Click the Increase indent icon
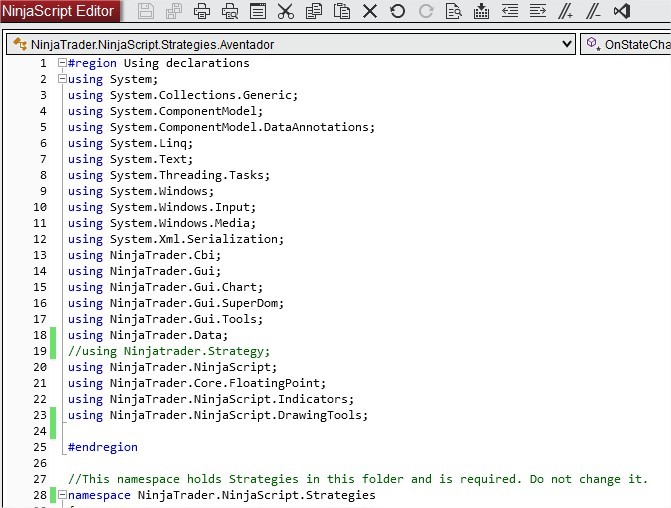 [537, 11]
